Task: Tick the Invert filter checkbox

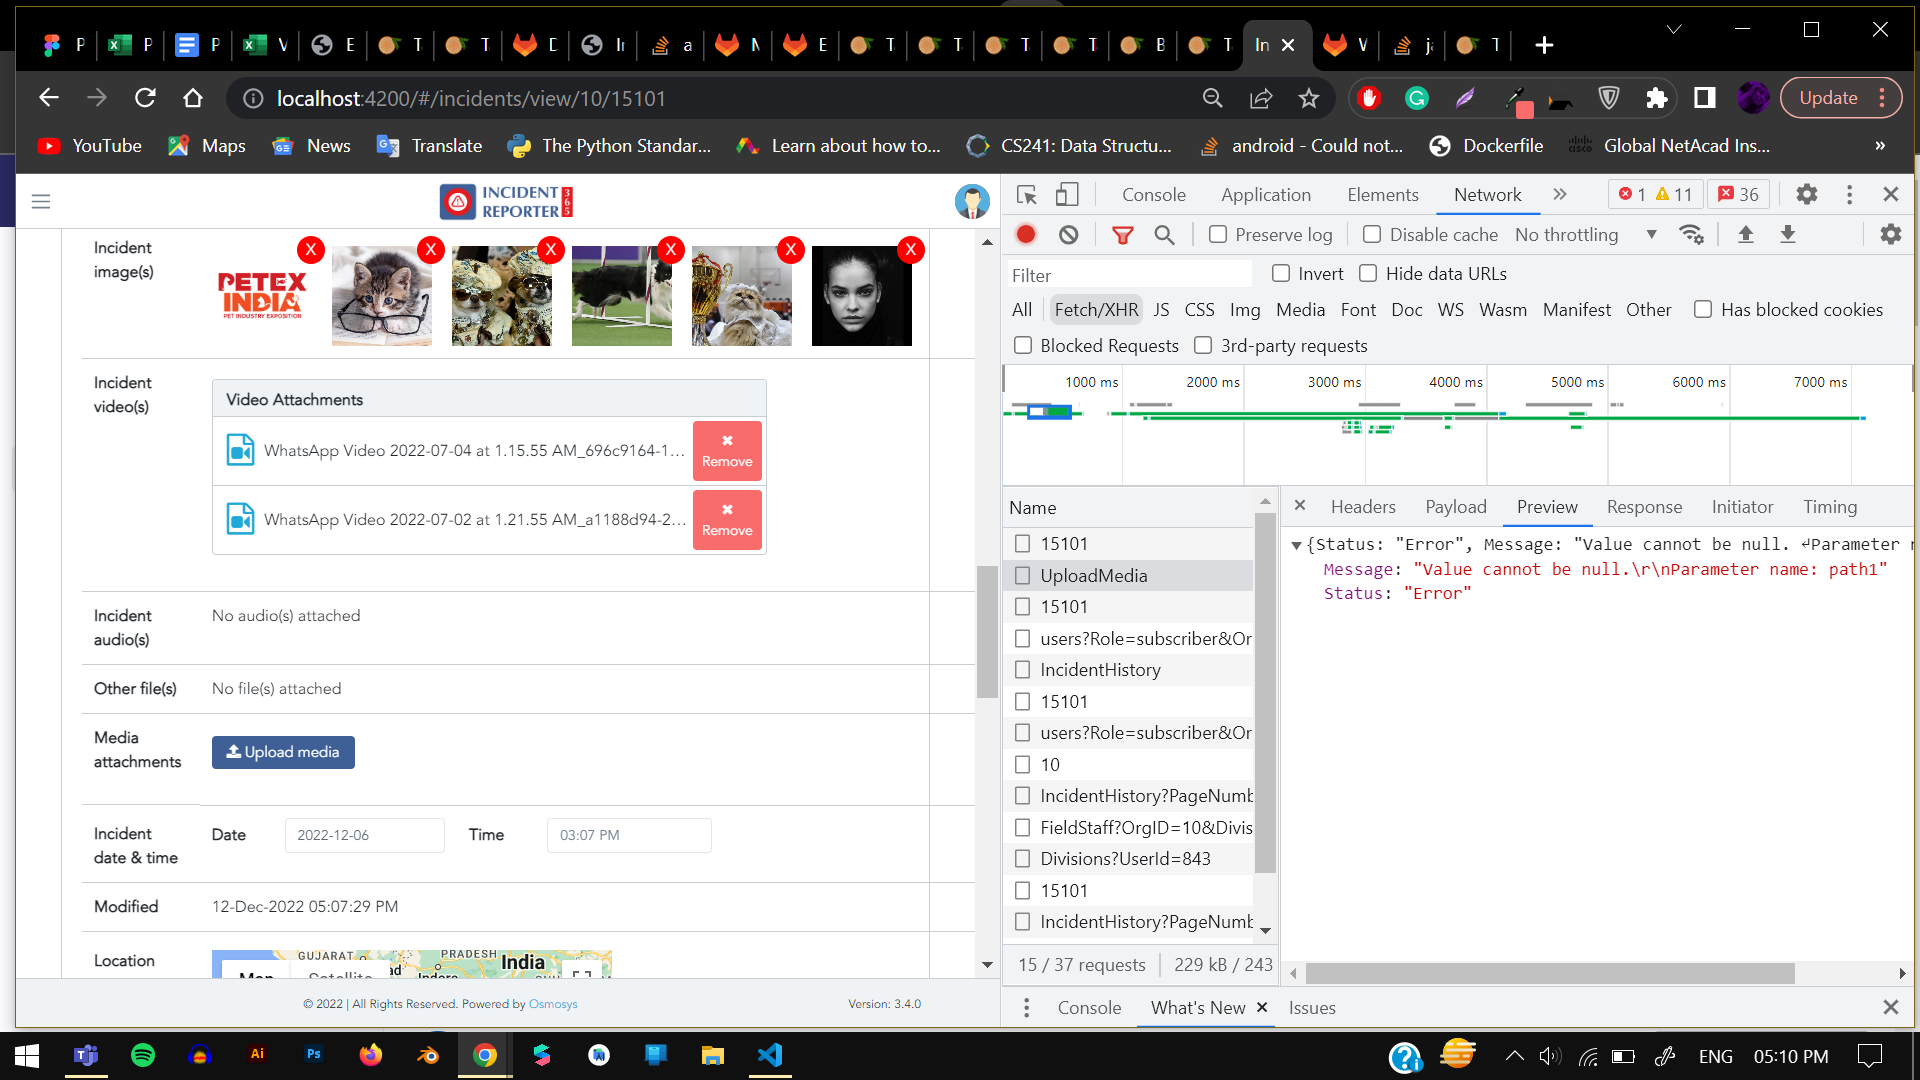Action: pyautogui.click(x=1281, y=273)
